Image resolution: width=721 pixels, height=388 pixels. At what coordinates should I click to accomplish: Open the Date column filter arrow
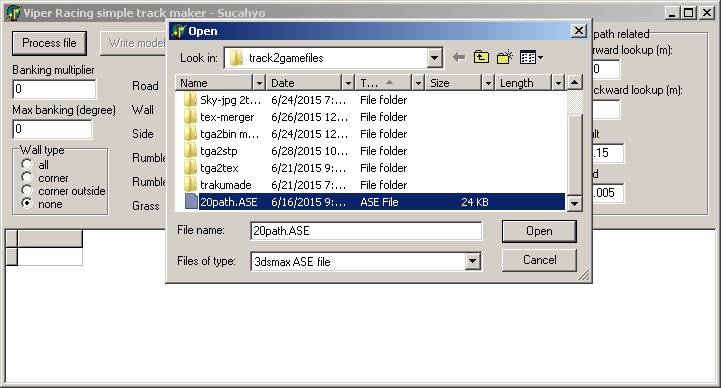[x=348, y=83]
